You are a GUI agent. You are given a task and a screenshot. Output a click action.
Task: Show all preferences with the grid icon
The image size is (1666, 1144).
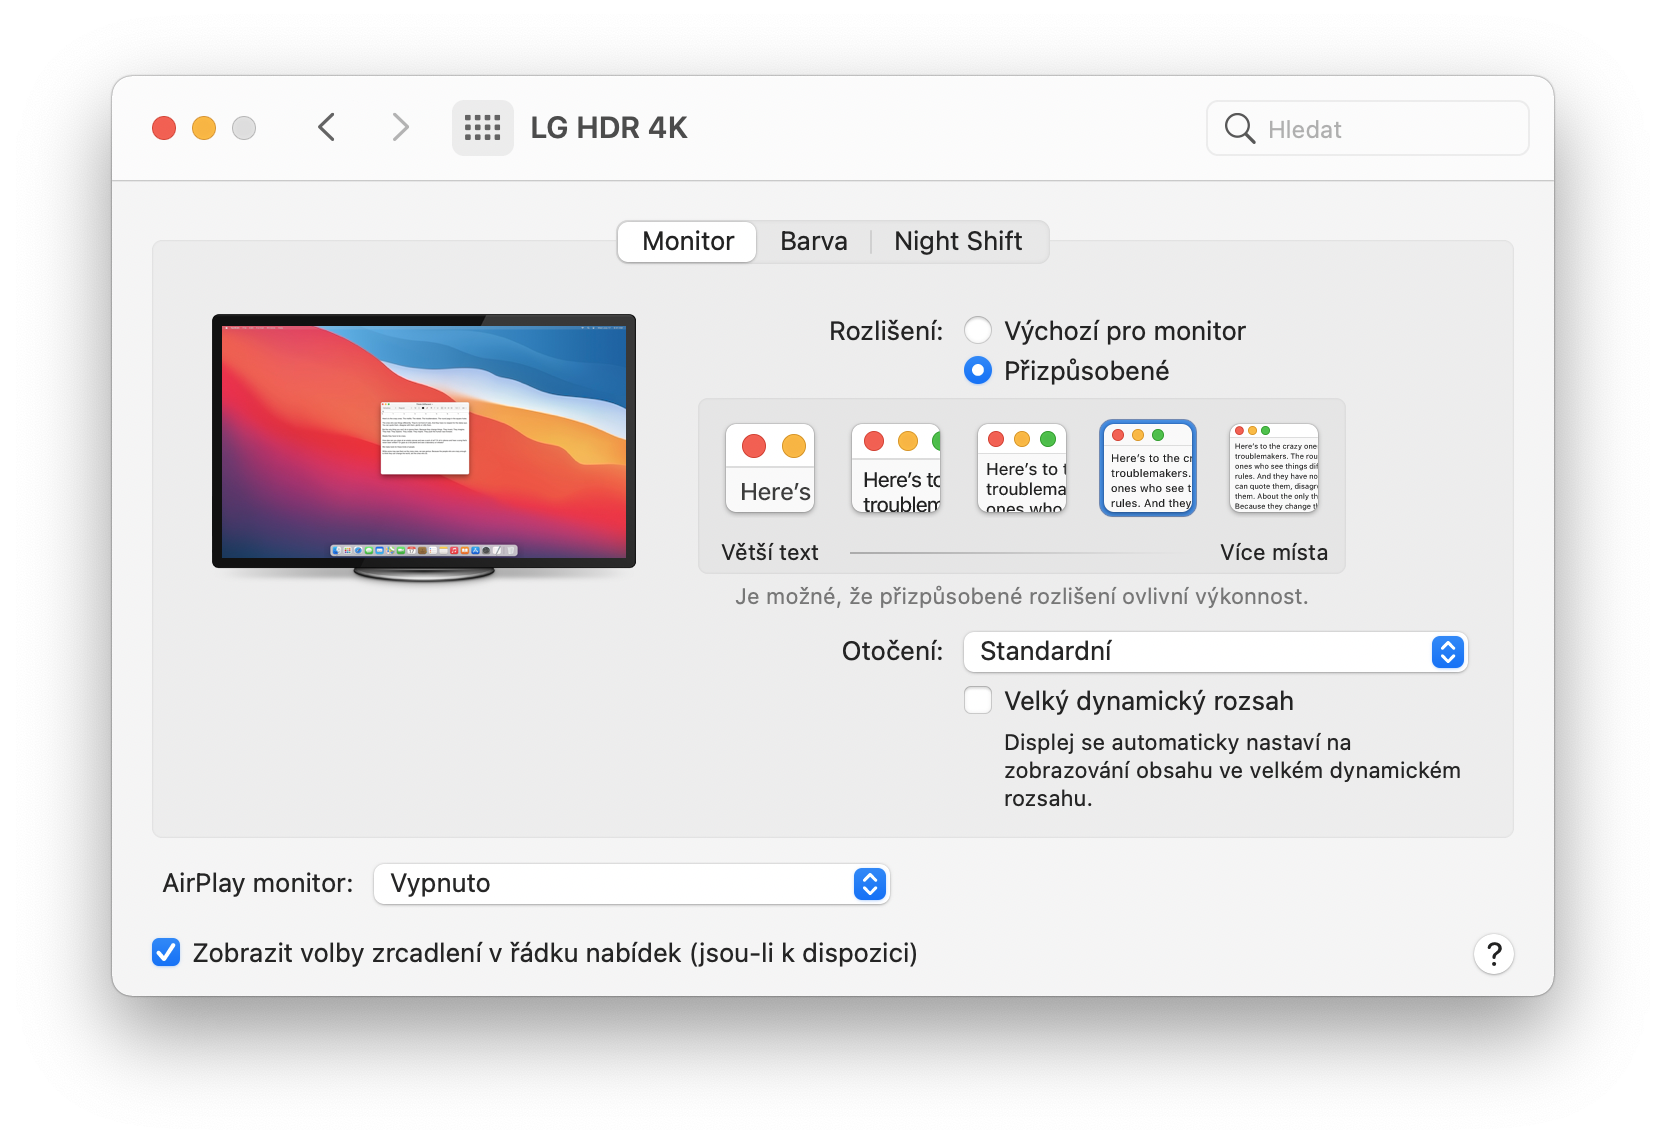(483, 128)
